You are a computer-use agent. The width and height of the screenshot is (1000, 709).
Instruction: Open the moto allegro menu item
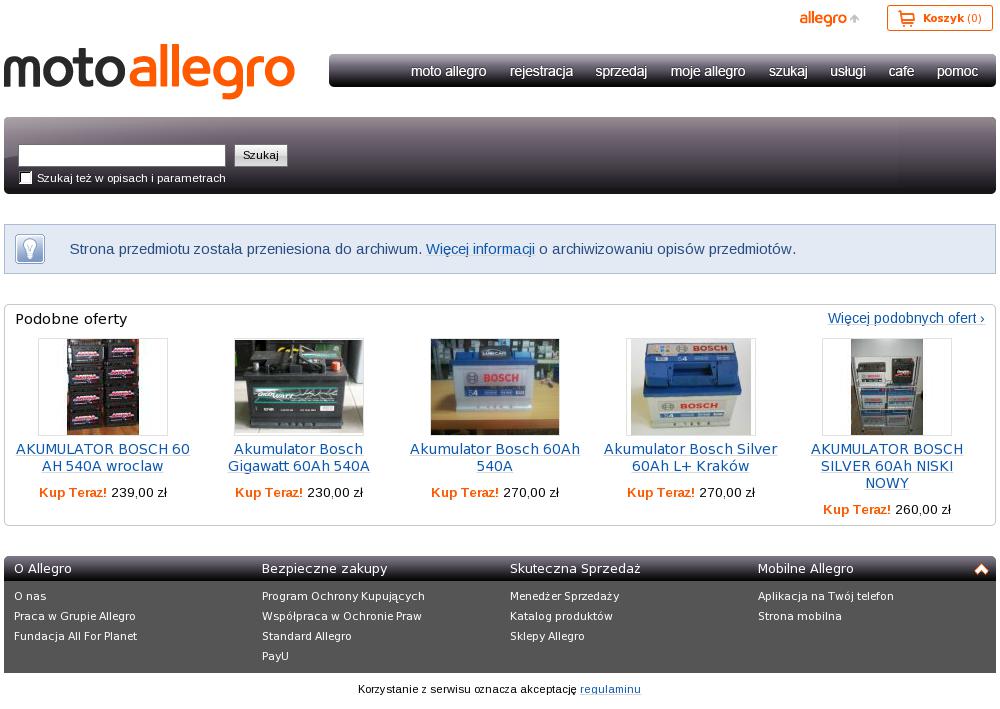point(448,71)
